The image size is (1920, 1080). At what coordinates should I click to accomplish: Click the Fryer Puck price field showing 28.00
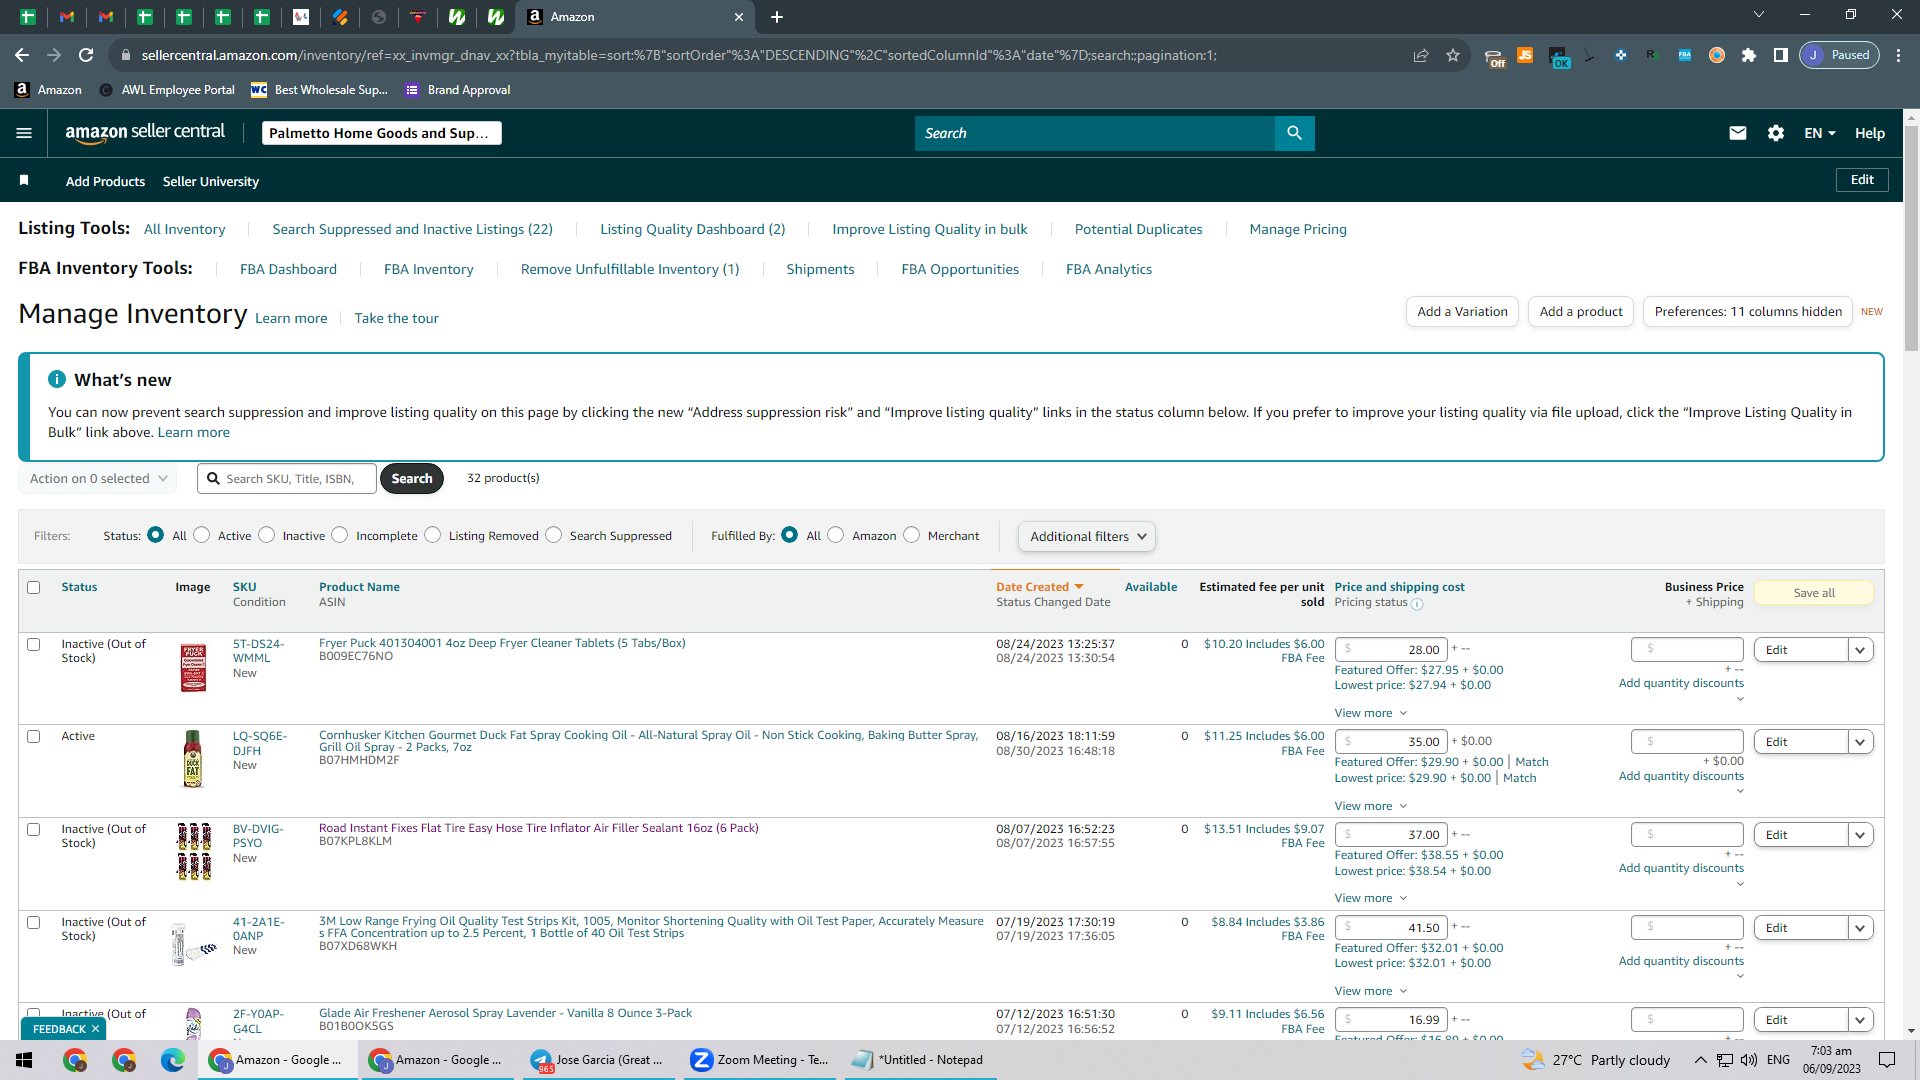1391,650
